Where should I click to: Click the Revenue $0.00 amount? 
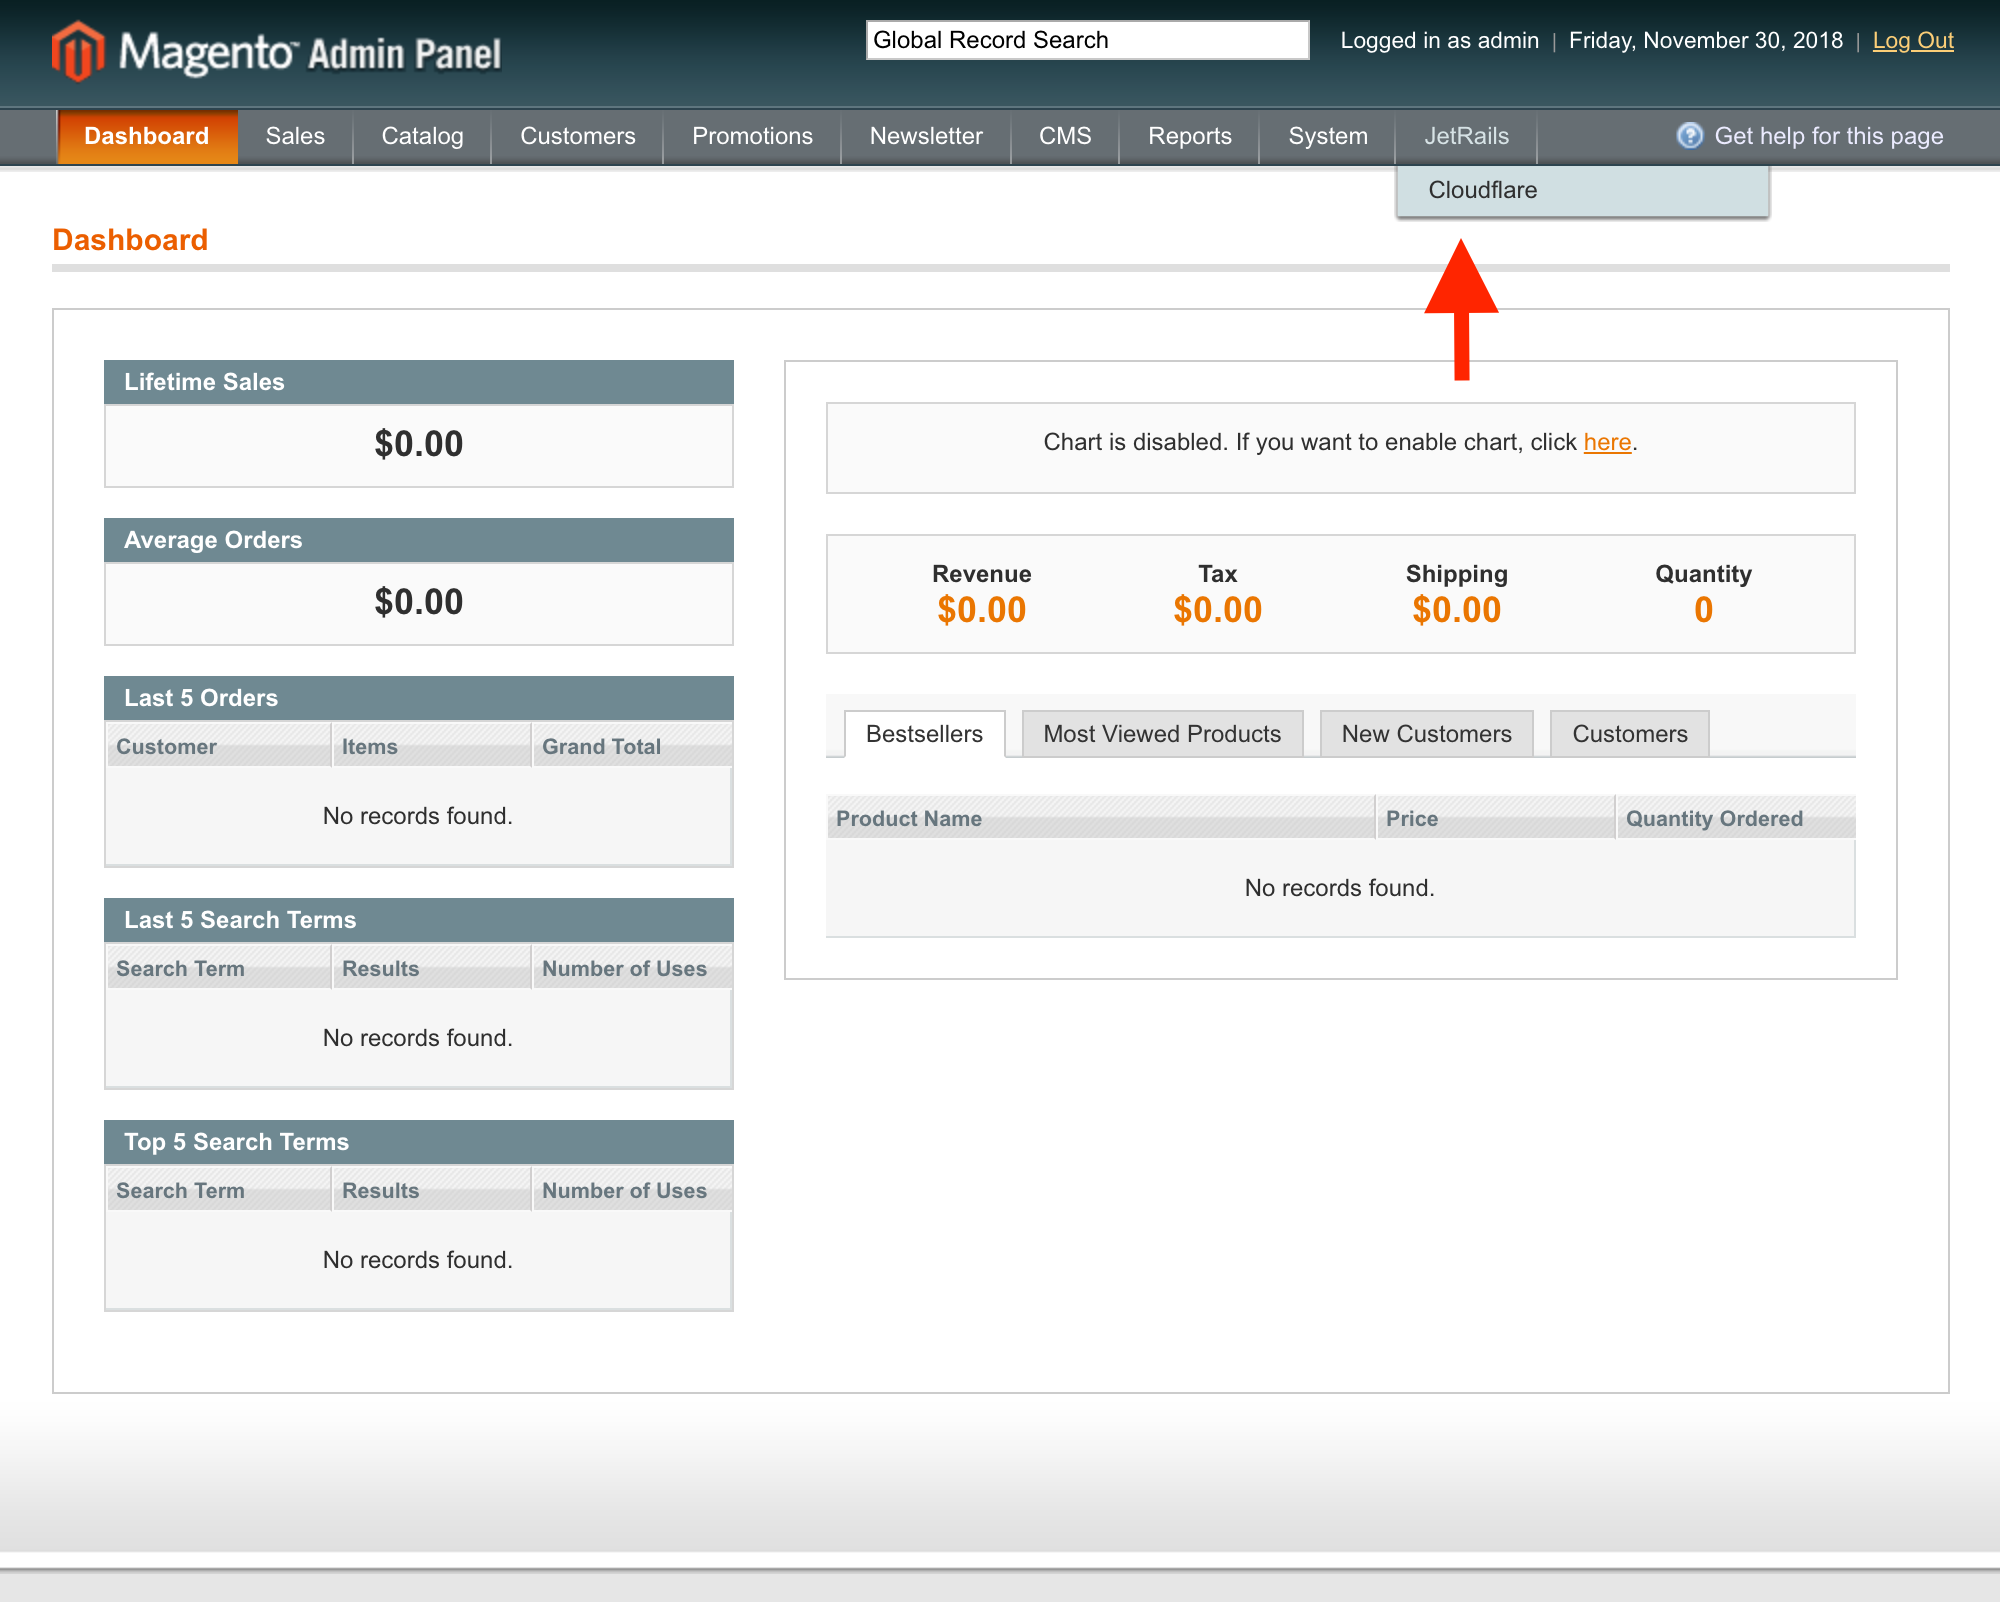pos(981,610)
